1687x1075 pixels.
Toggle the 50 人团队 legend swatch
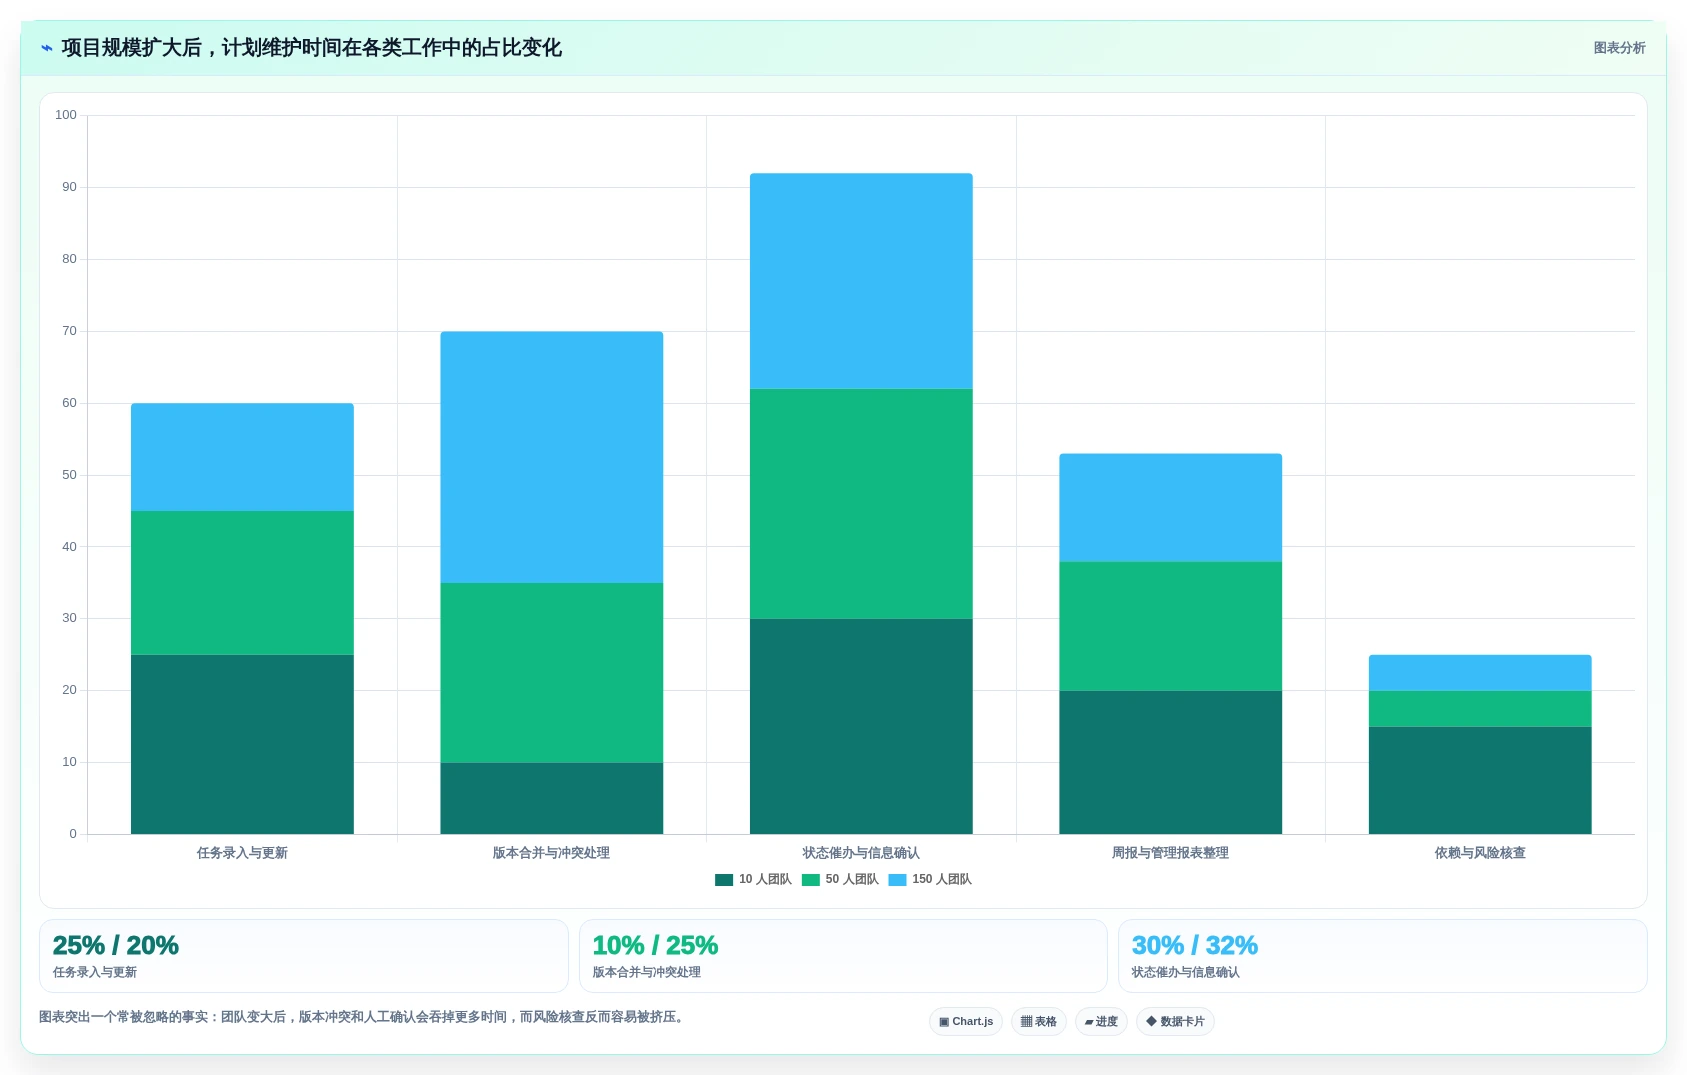coord(811,880)
